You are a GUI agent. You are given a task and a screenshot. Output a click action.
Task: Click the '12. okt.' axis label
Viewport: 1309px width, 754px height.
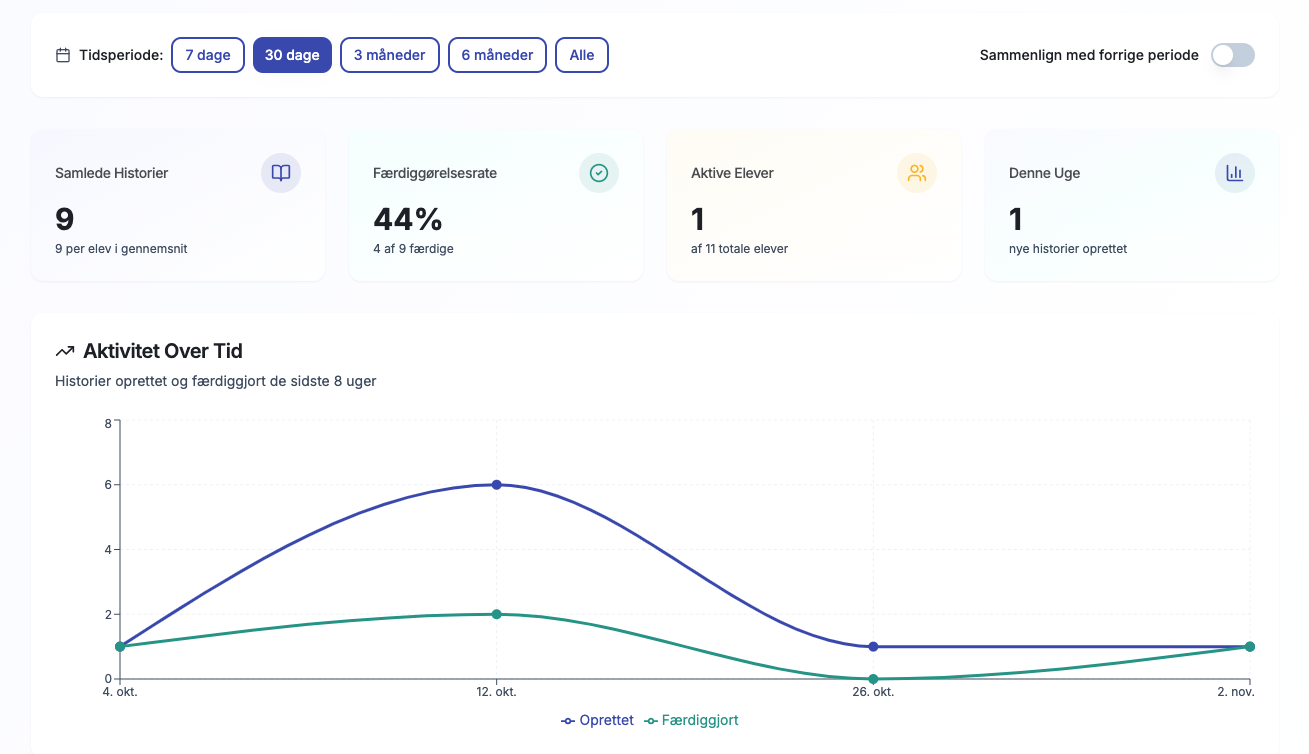tap(497, 692)
